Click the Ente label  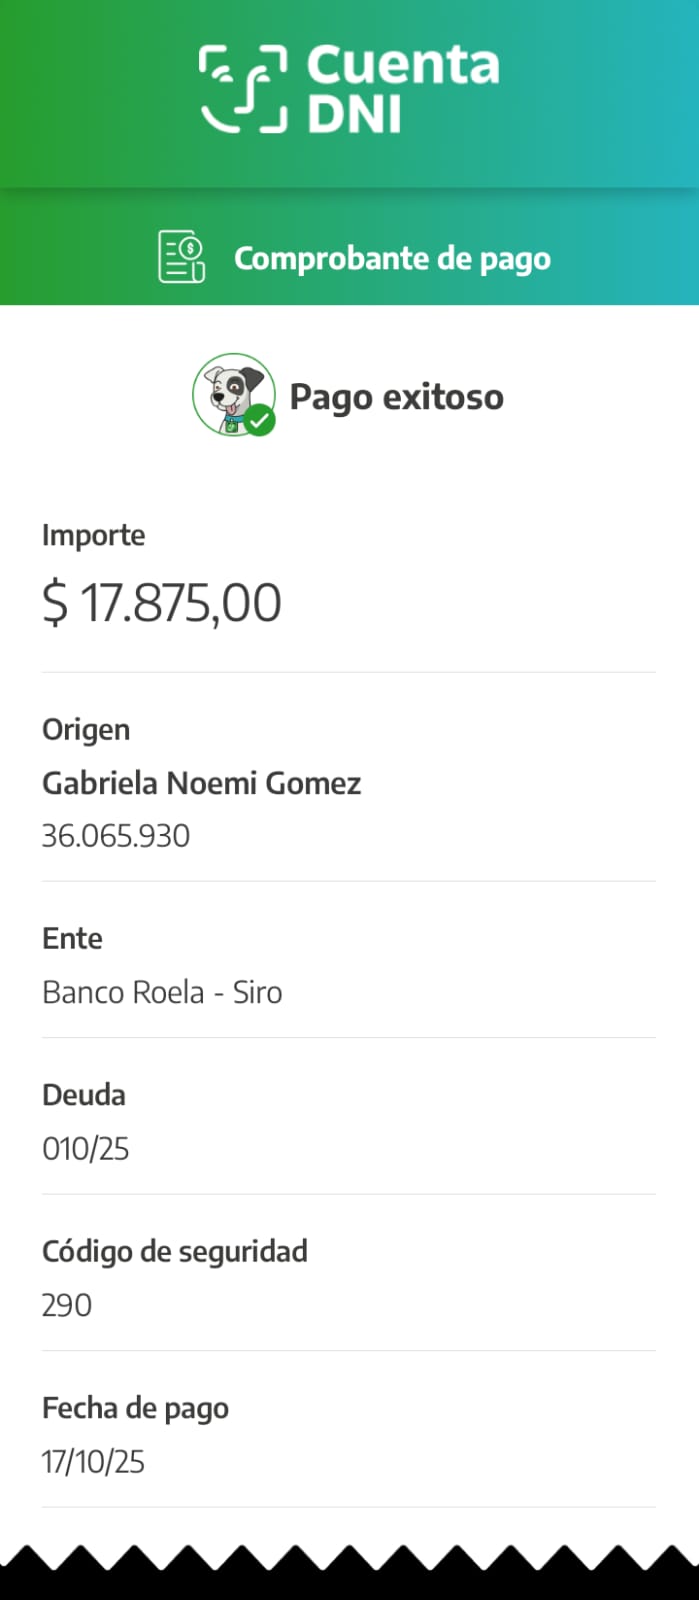[72, 938]
